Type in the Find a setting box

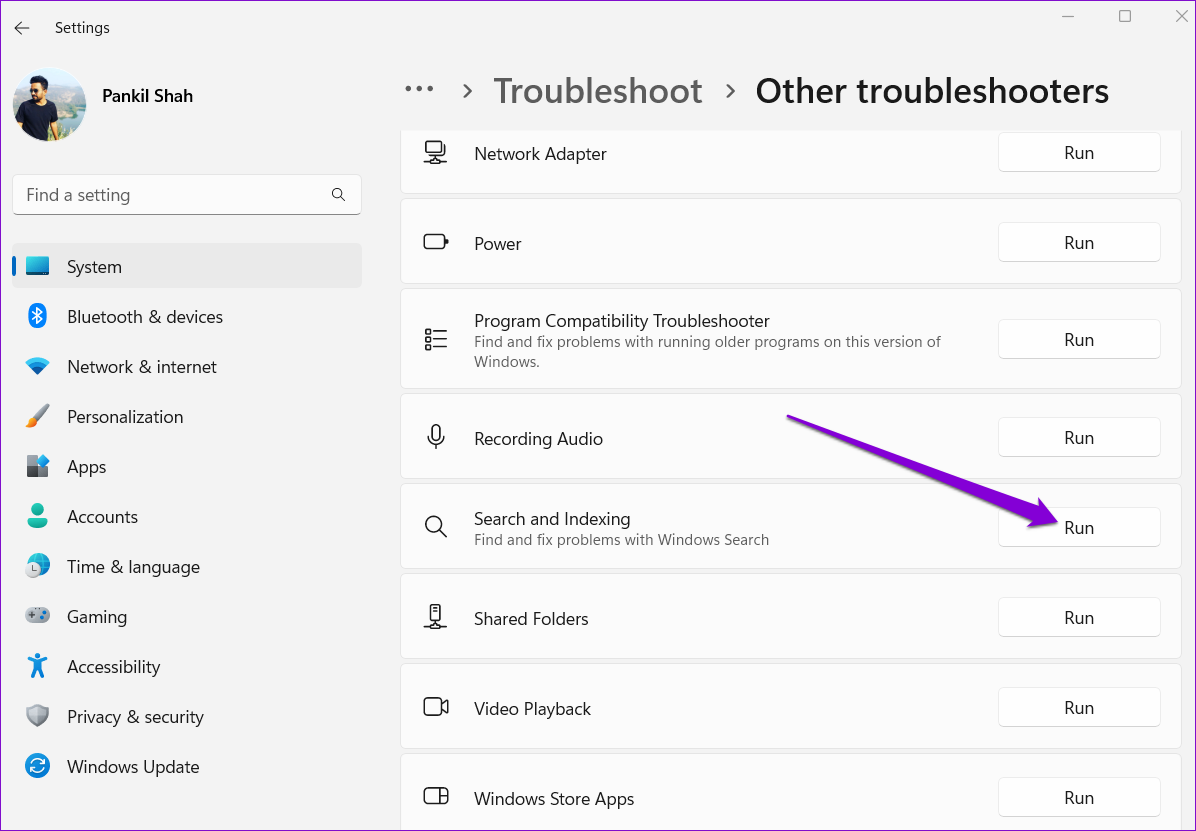(x=170, y=195)
